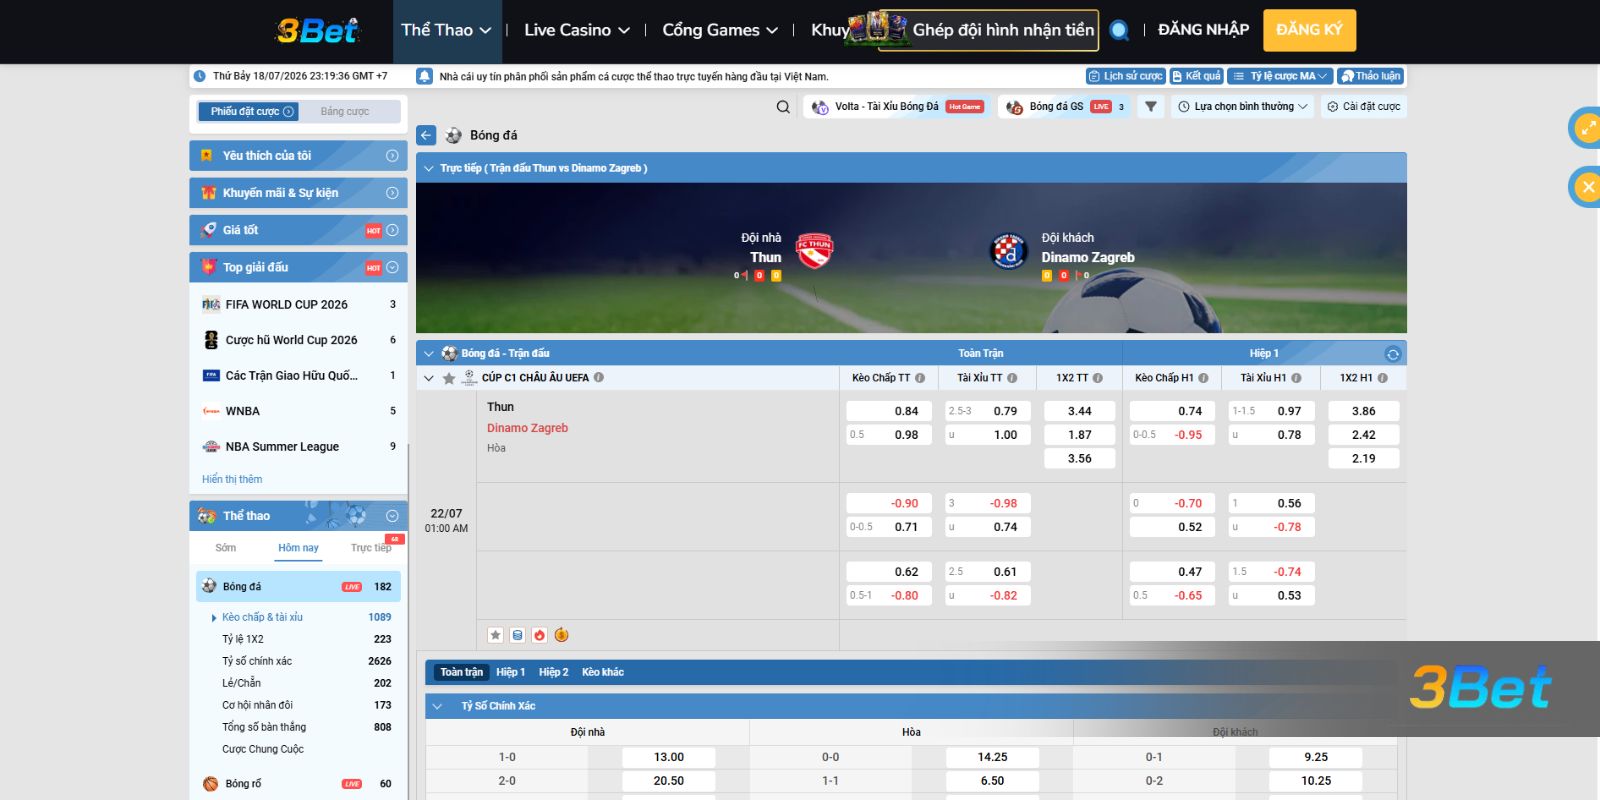Viewport: 1600px width, 800px height.
Task: Click the Thun team crest
Action: [814, 250]
